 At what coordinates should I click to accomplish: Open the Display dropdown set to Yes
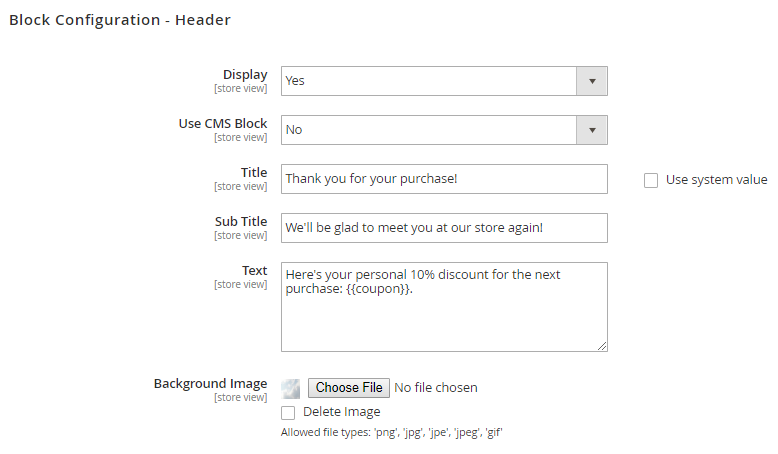pyautogui.click(x=444, y=81)
